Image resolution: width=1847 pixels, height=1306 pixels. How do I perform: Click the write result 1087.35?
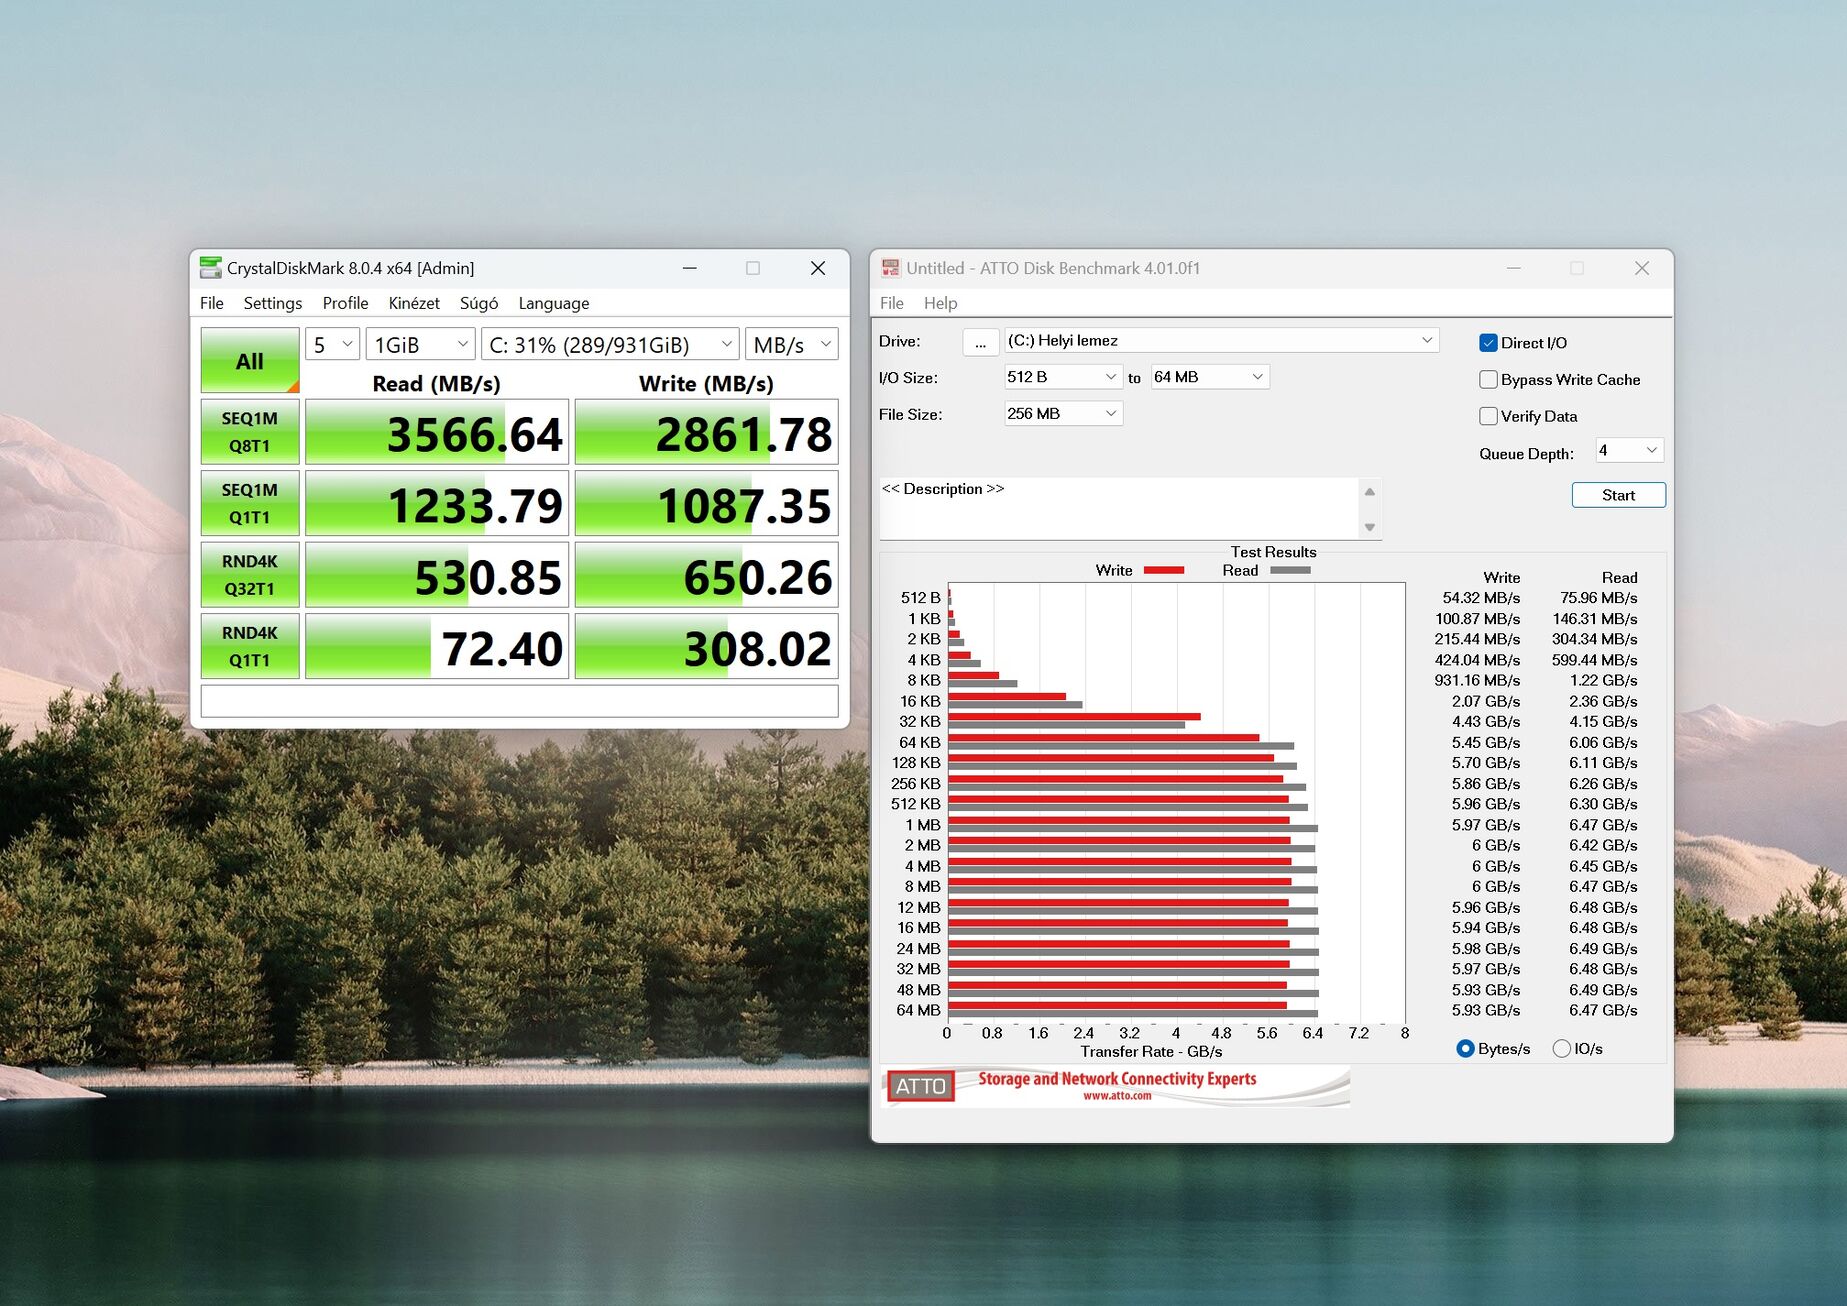tap(706, 504)
